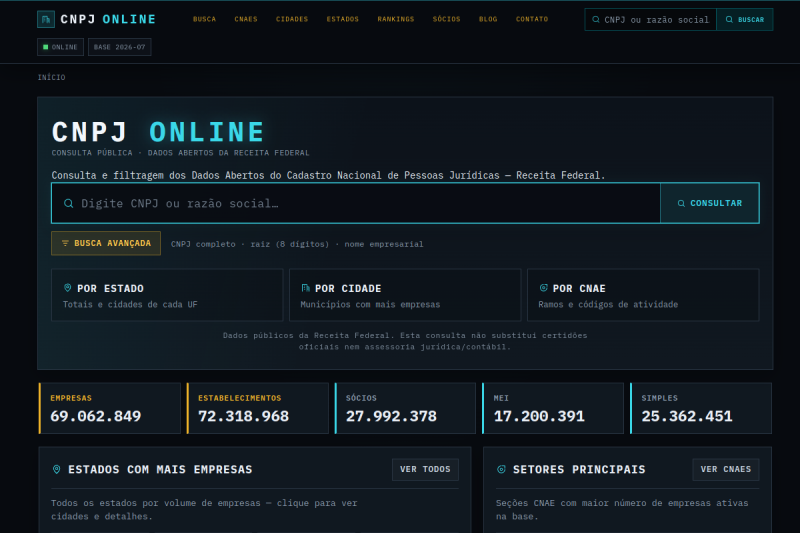Click the MEI 17.200.391 stat card

click(x=553, y=408)
